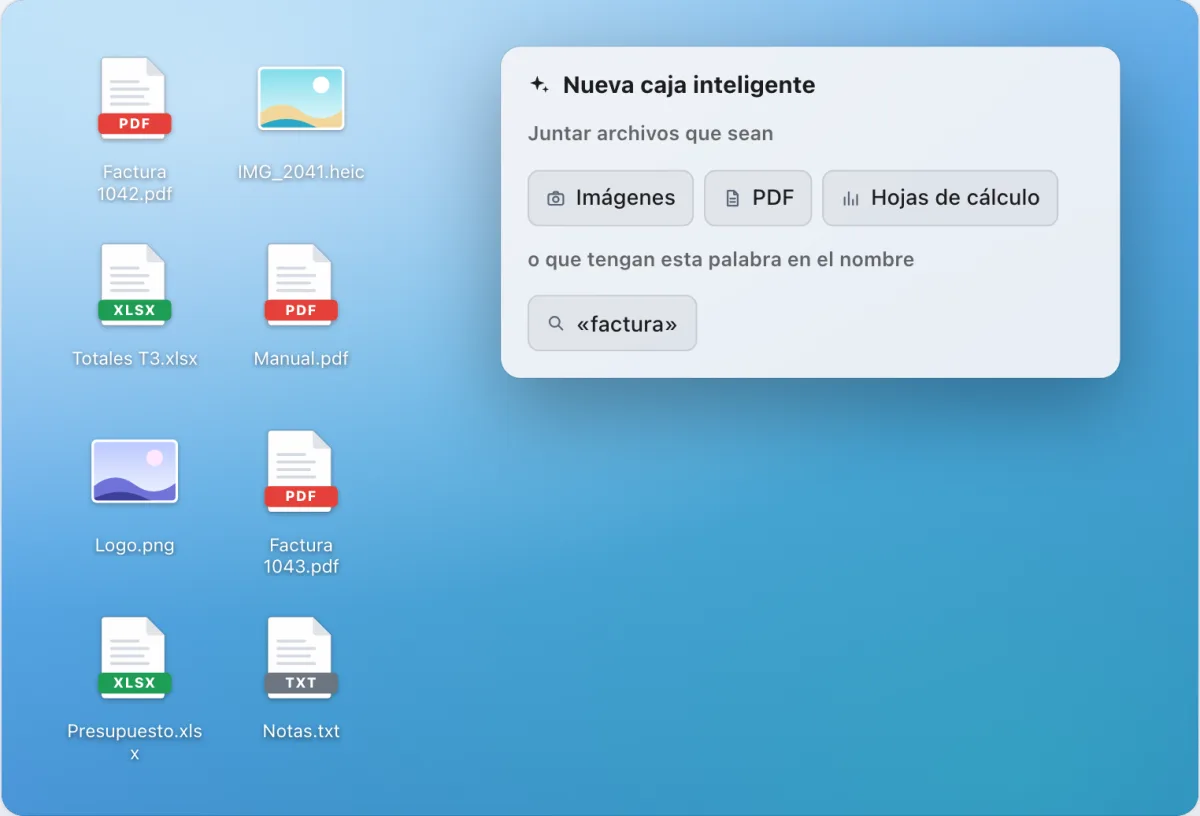Choose the PDF file type chip
1200x816 pixels.
[758, 198]
